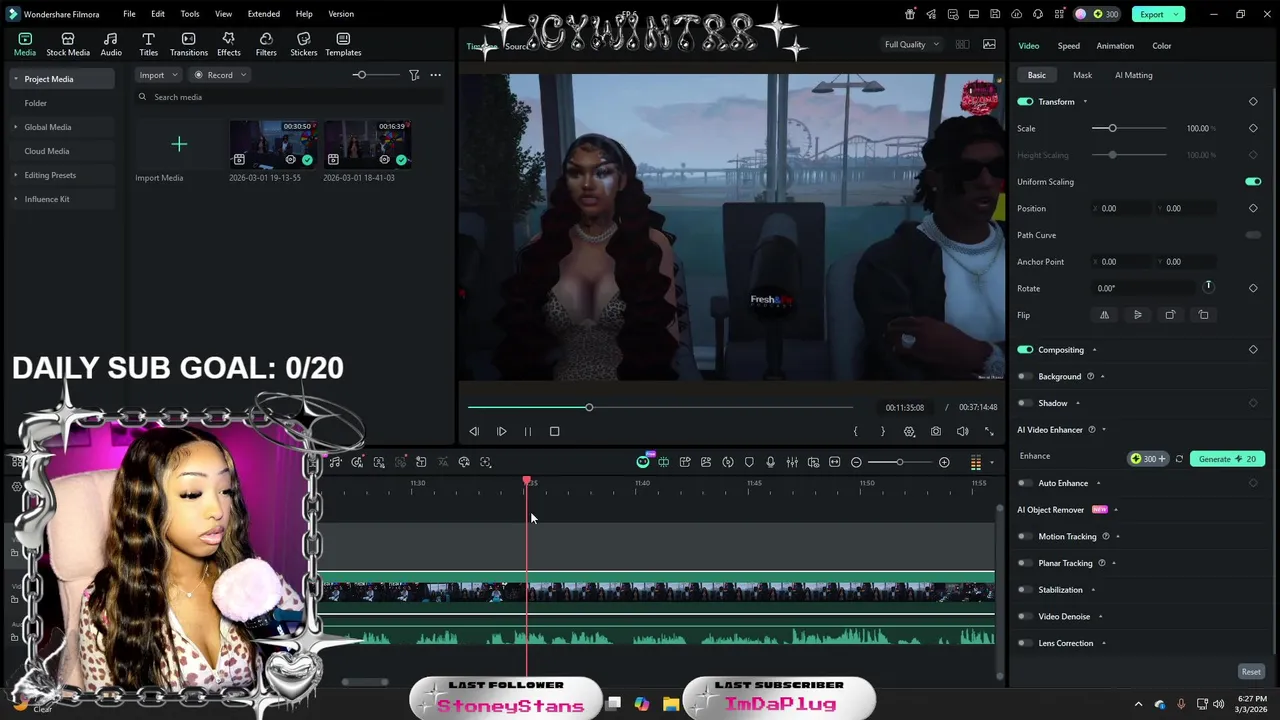1280x720 pixels.
Task: Click the Reset button
Action: coord(1251,672)
